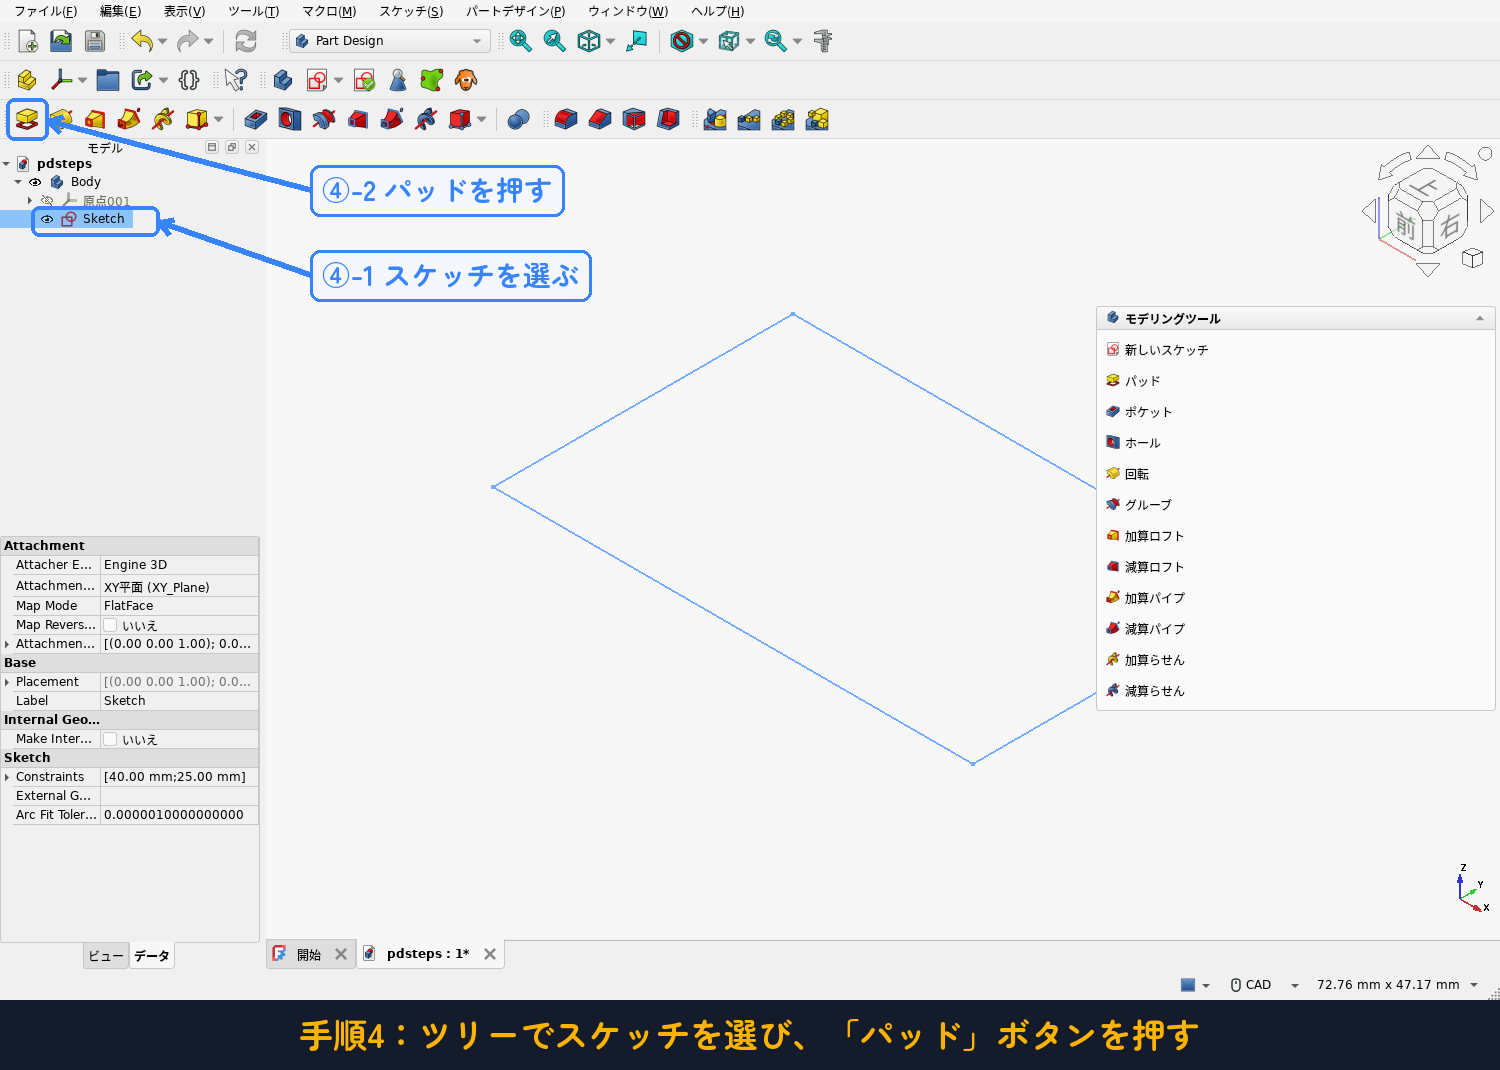Expand the 原点001 tree node
The height and width of the screenshot is (1070, 1500).
pos(30,201)
